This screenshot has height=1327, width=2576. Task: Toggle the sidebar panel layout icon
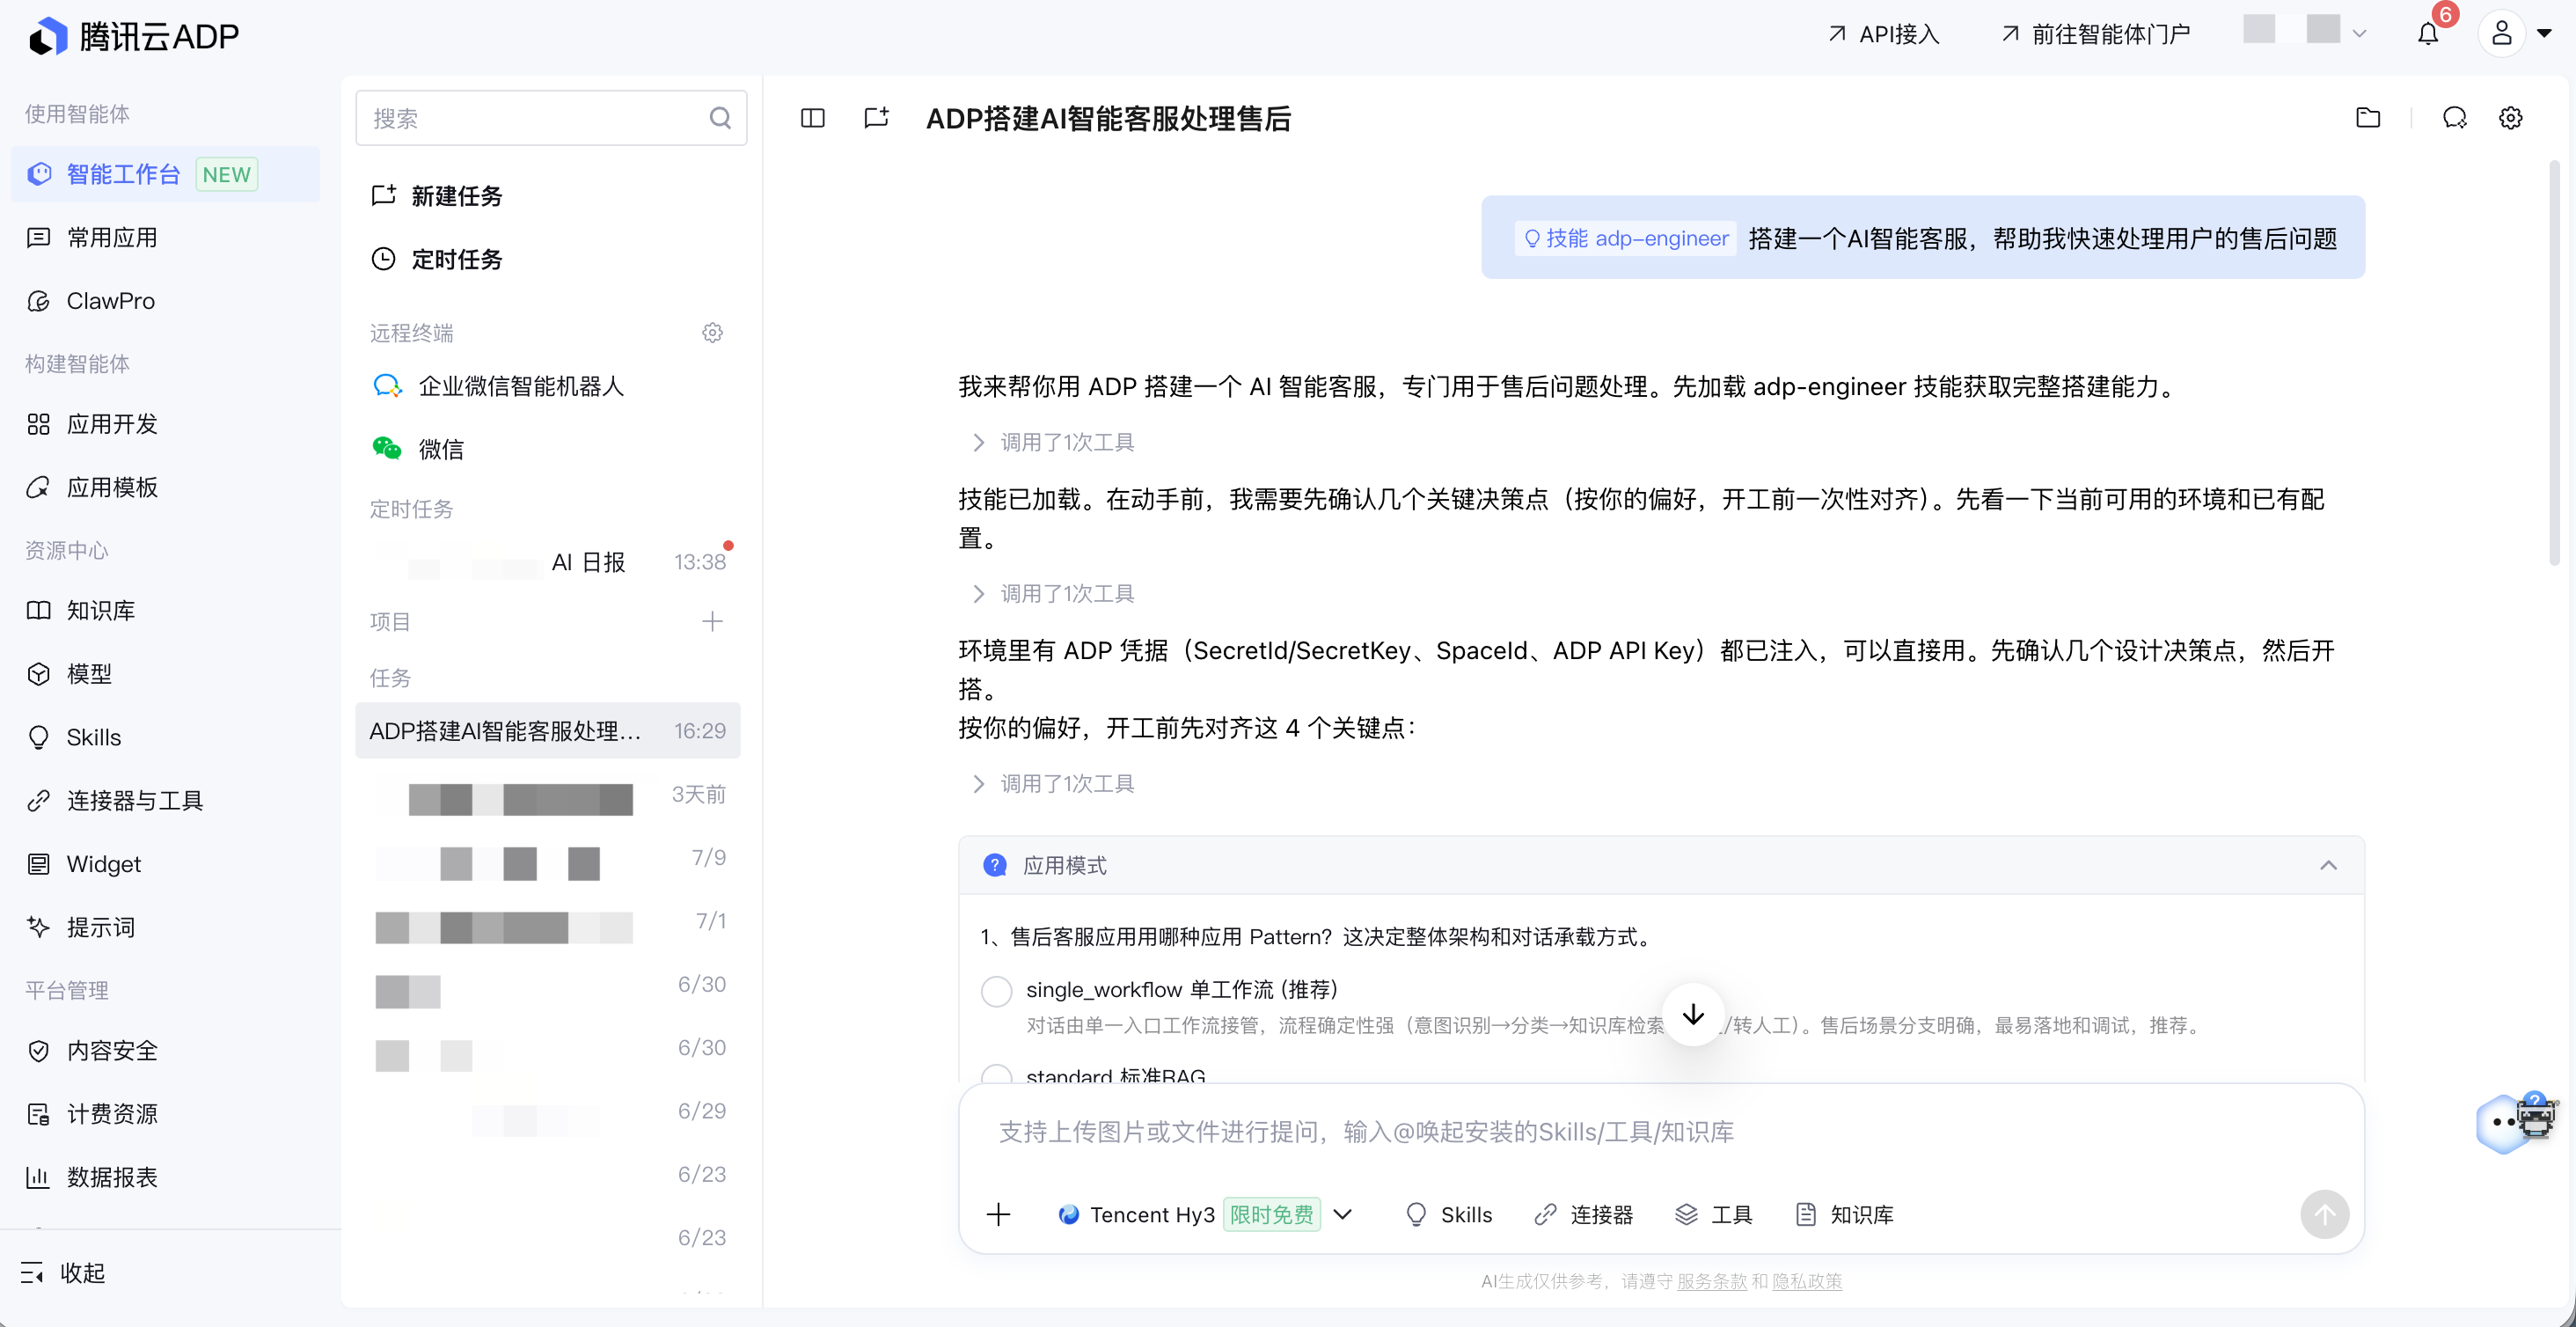[x=813, y=118]
